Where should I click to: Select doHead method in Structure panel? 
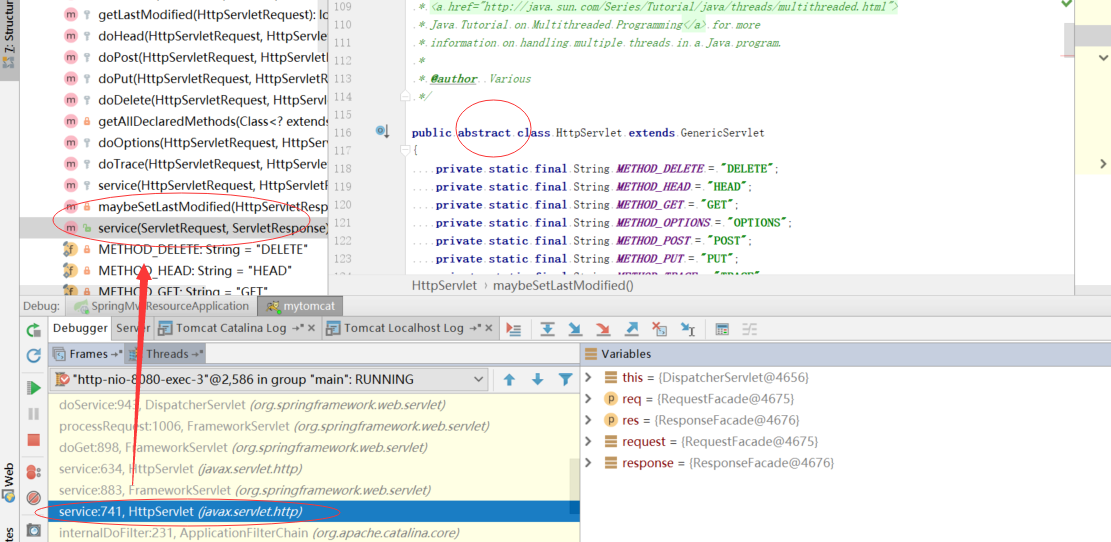pos(174,35)
